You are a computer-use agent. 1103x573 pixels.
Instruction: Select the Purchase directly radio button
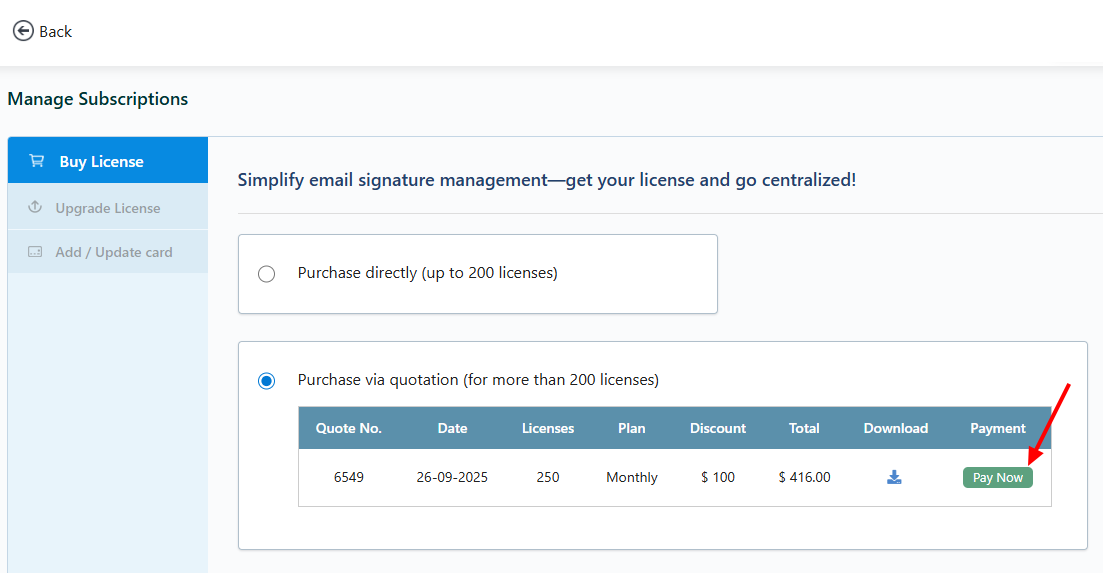point(266,274)
